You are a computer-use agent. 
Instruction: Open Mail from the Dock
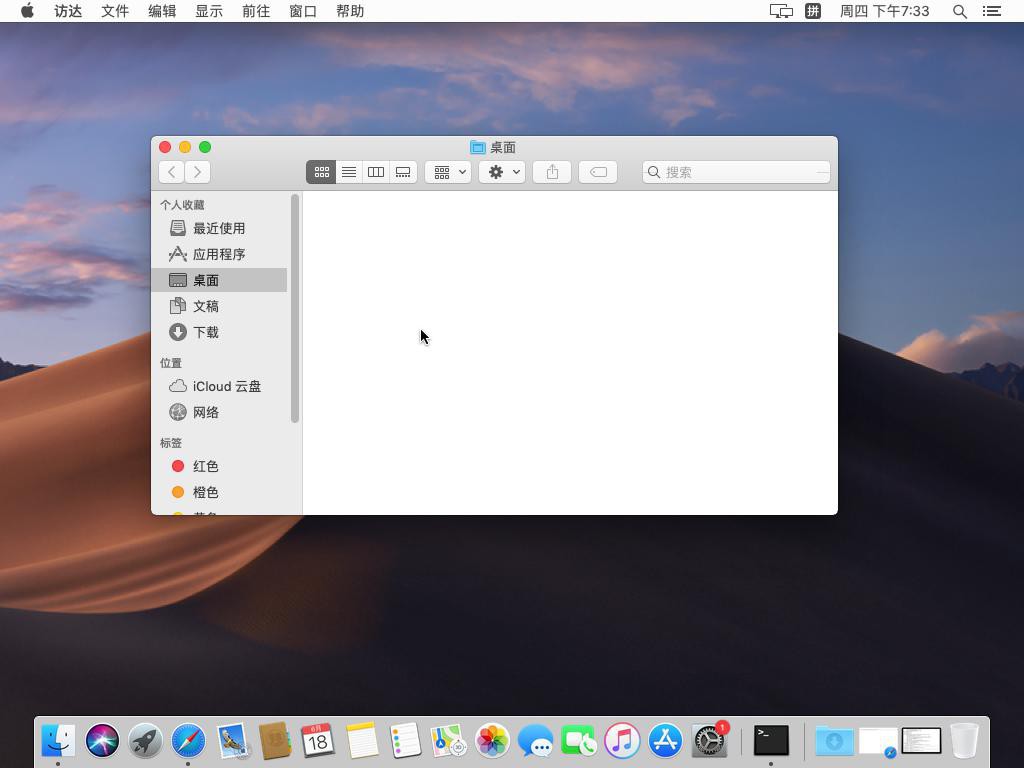(x=232, y=741)
